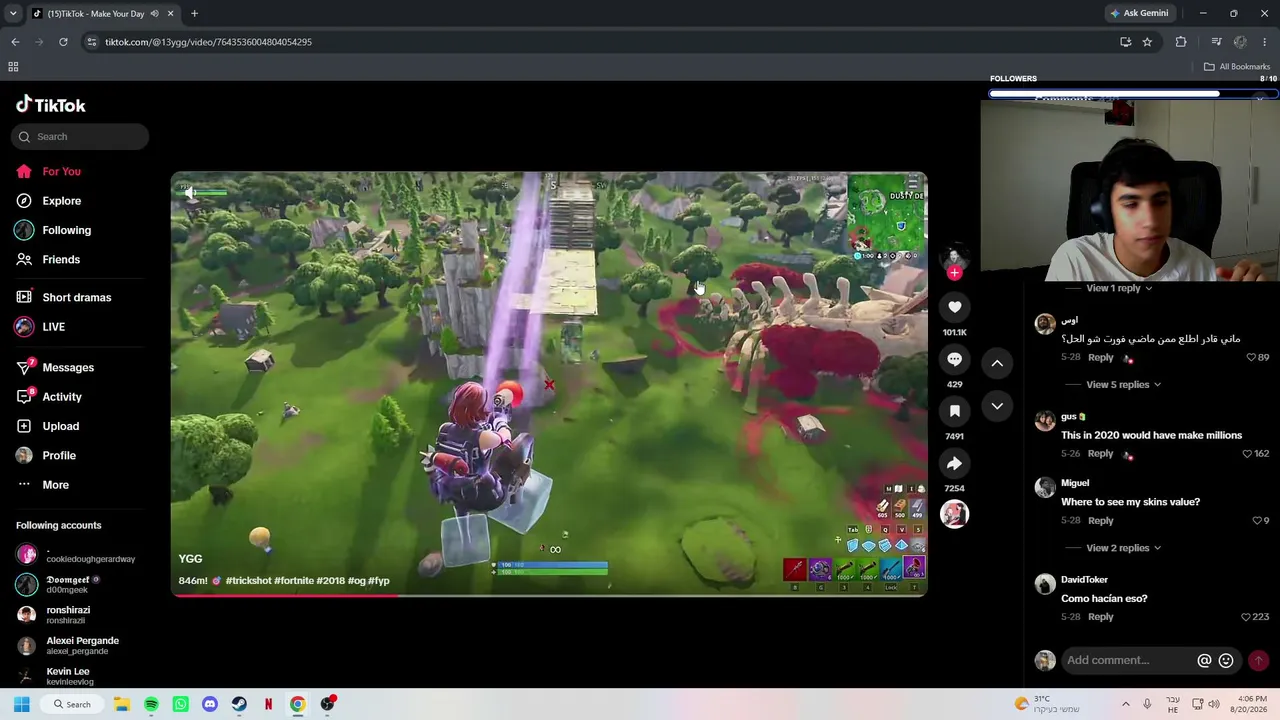The image size is (1280, 720).
Task: Open the Chrome extensions puzzle icon
Action: tap(1181, 42)
